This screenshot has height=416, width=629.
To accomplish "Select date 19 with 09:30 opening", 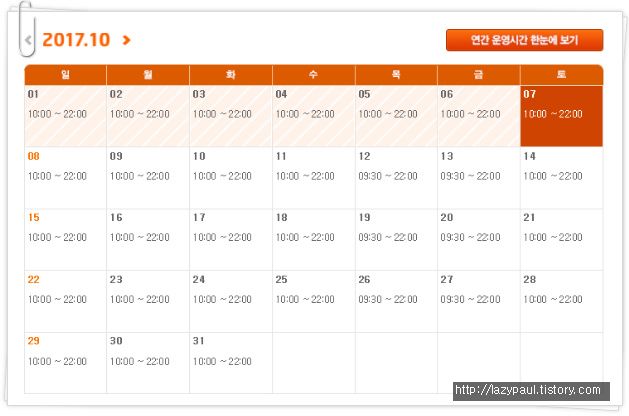I will (396, 239).
